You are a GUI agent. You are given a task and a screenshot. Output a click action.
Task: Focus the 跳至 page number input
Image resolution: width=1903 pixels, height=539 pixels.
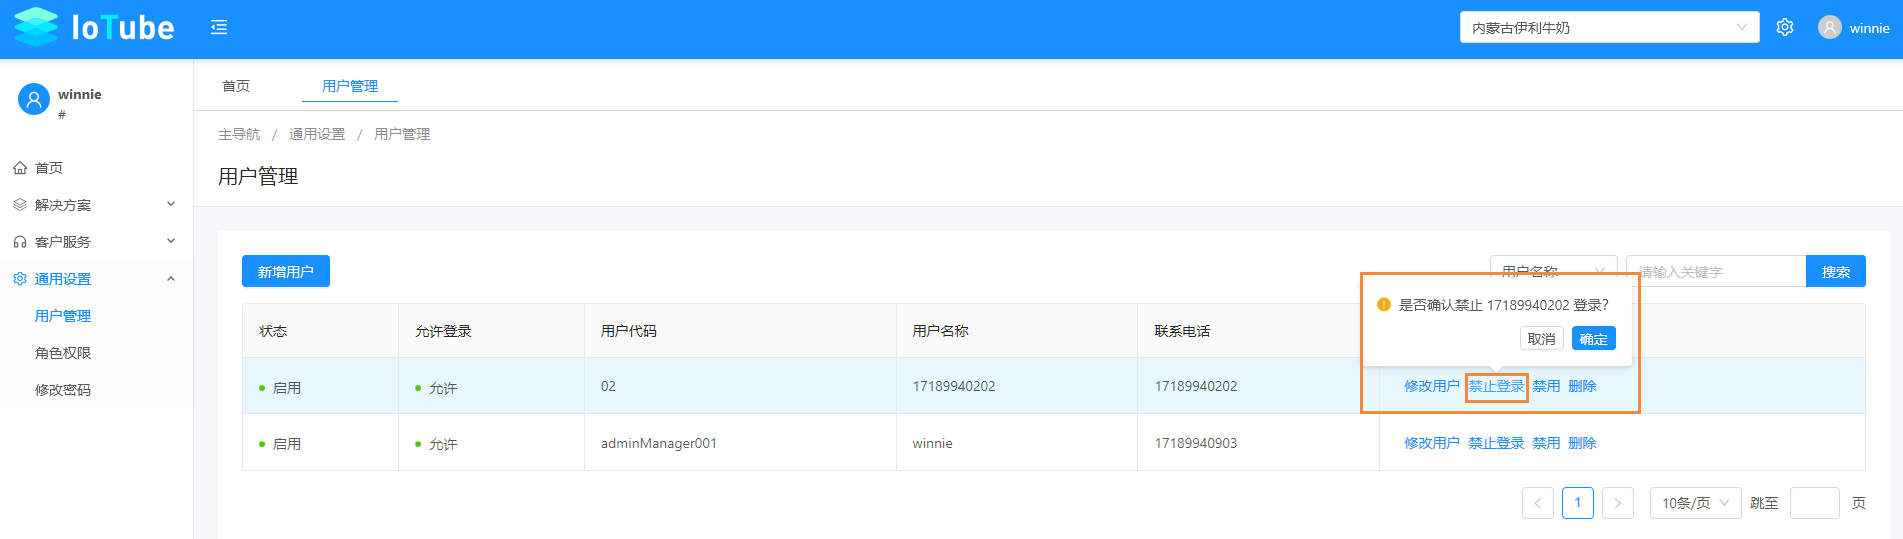tap(1815, 503)
